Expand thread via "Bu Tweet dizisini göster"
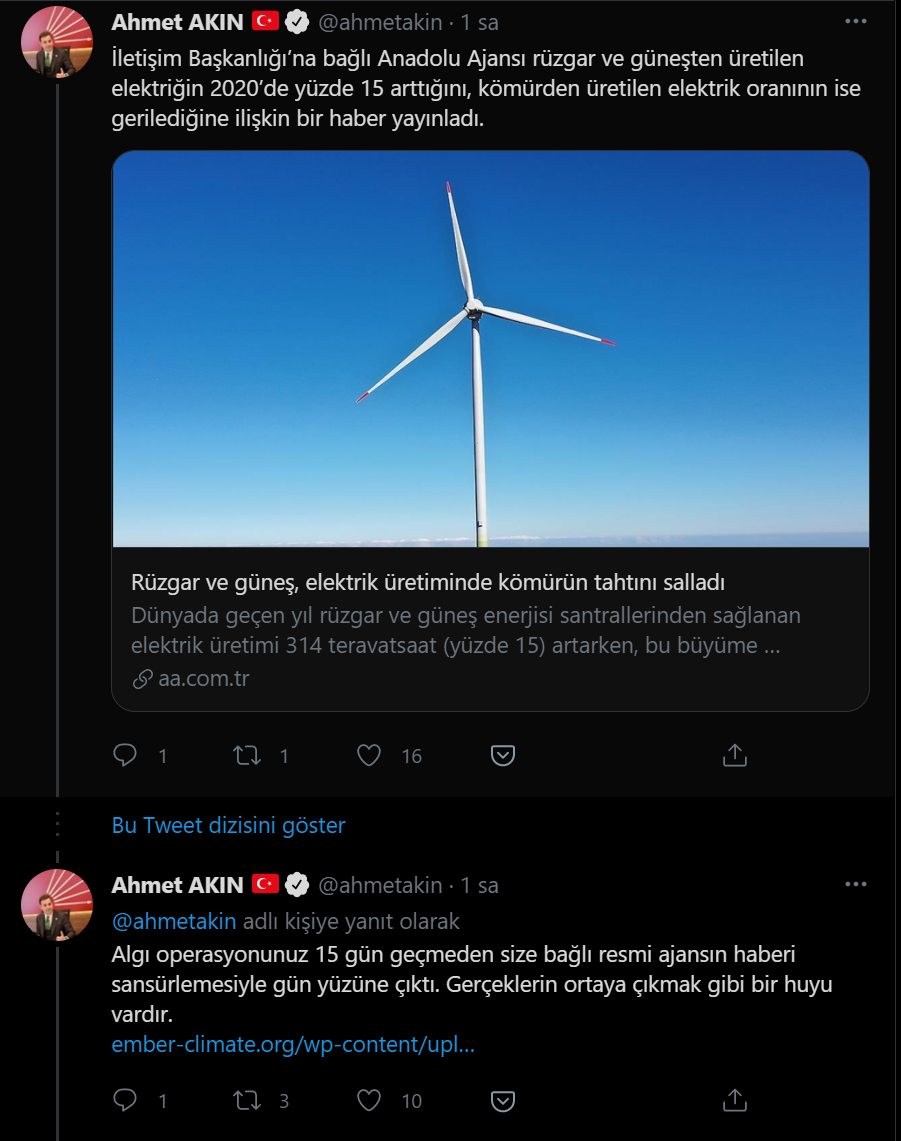Image resolution: width=901 pixels, height=1141 pixels. coord(228,826)
